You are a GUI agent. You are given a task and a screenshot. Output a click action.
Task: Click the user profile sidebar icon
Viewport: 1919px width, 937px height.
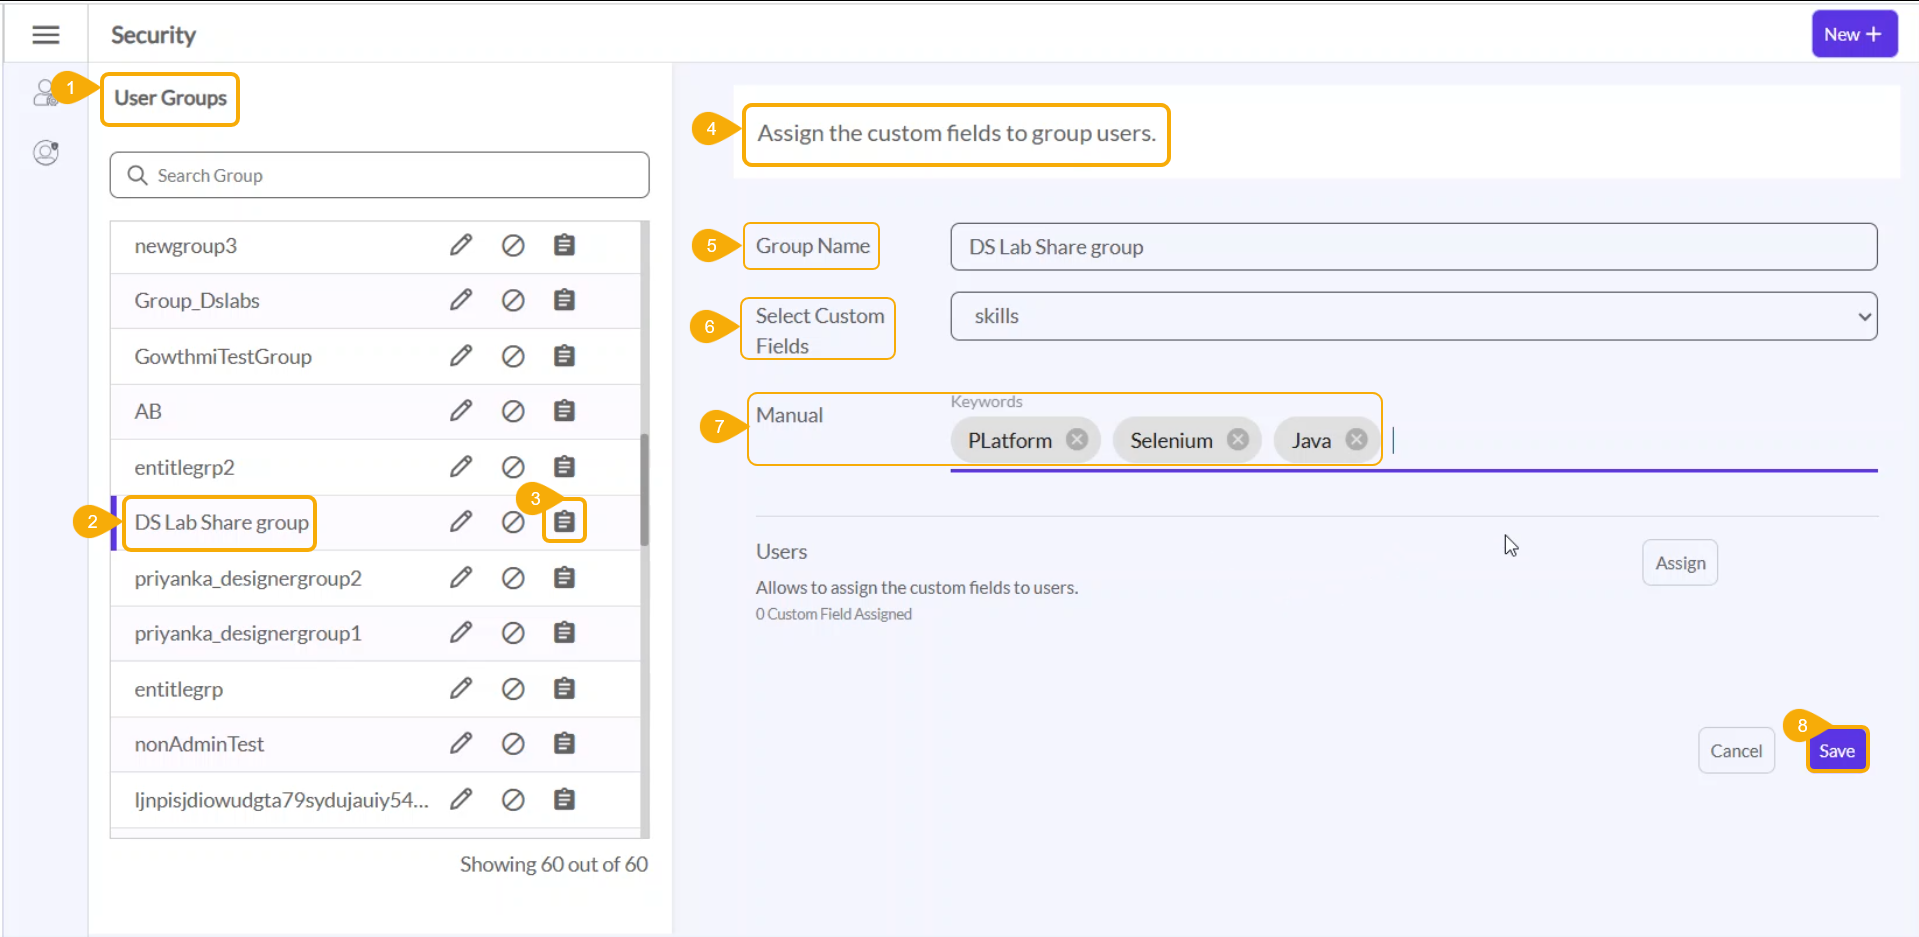point(46,153)
